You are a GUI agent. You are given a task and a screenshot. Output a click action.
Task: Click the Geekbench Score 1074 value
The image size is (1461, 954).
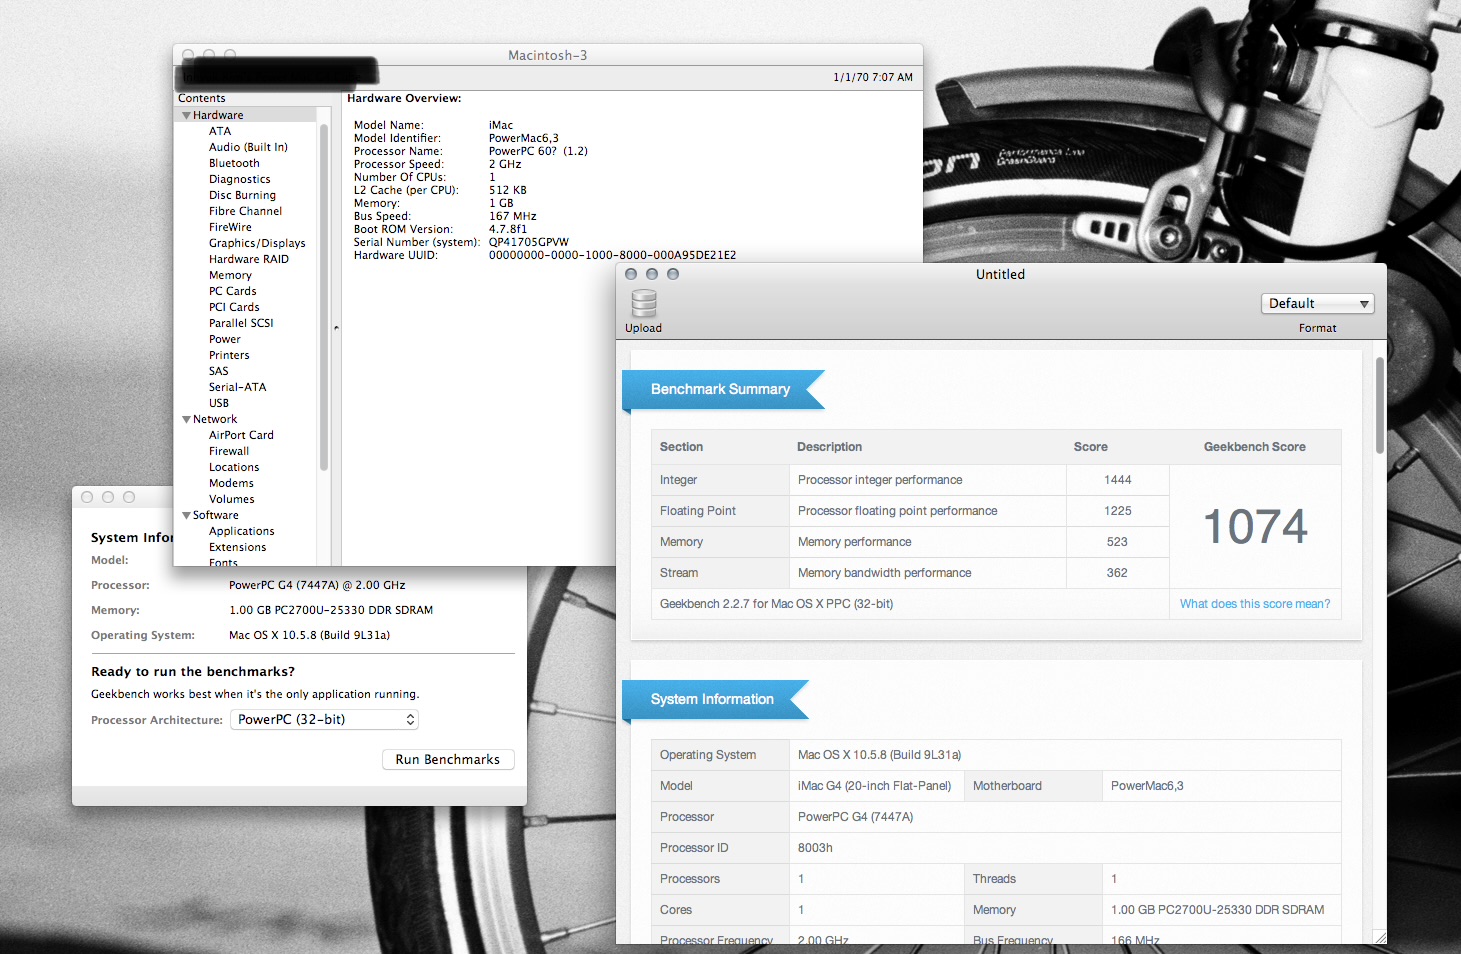tap(1255, 526)
